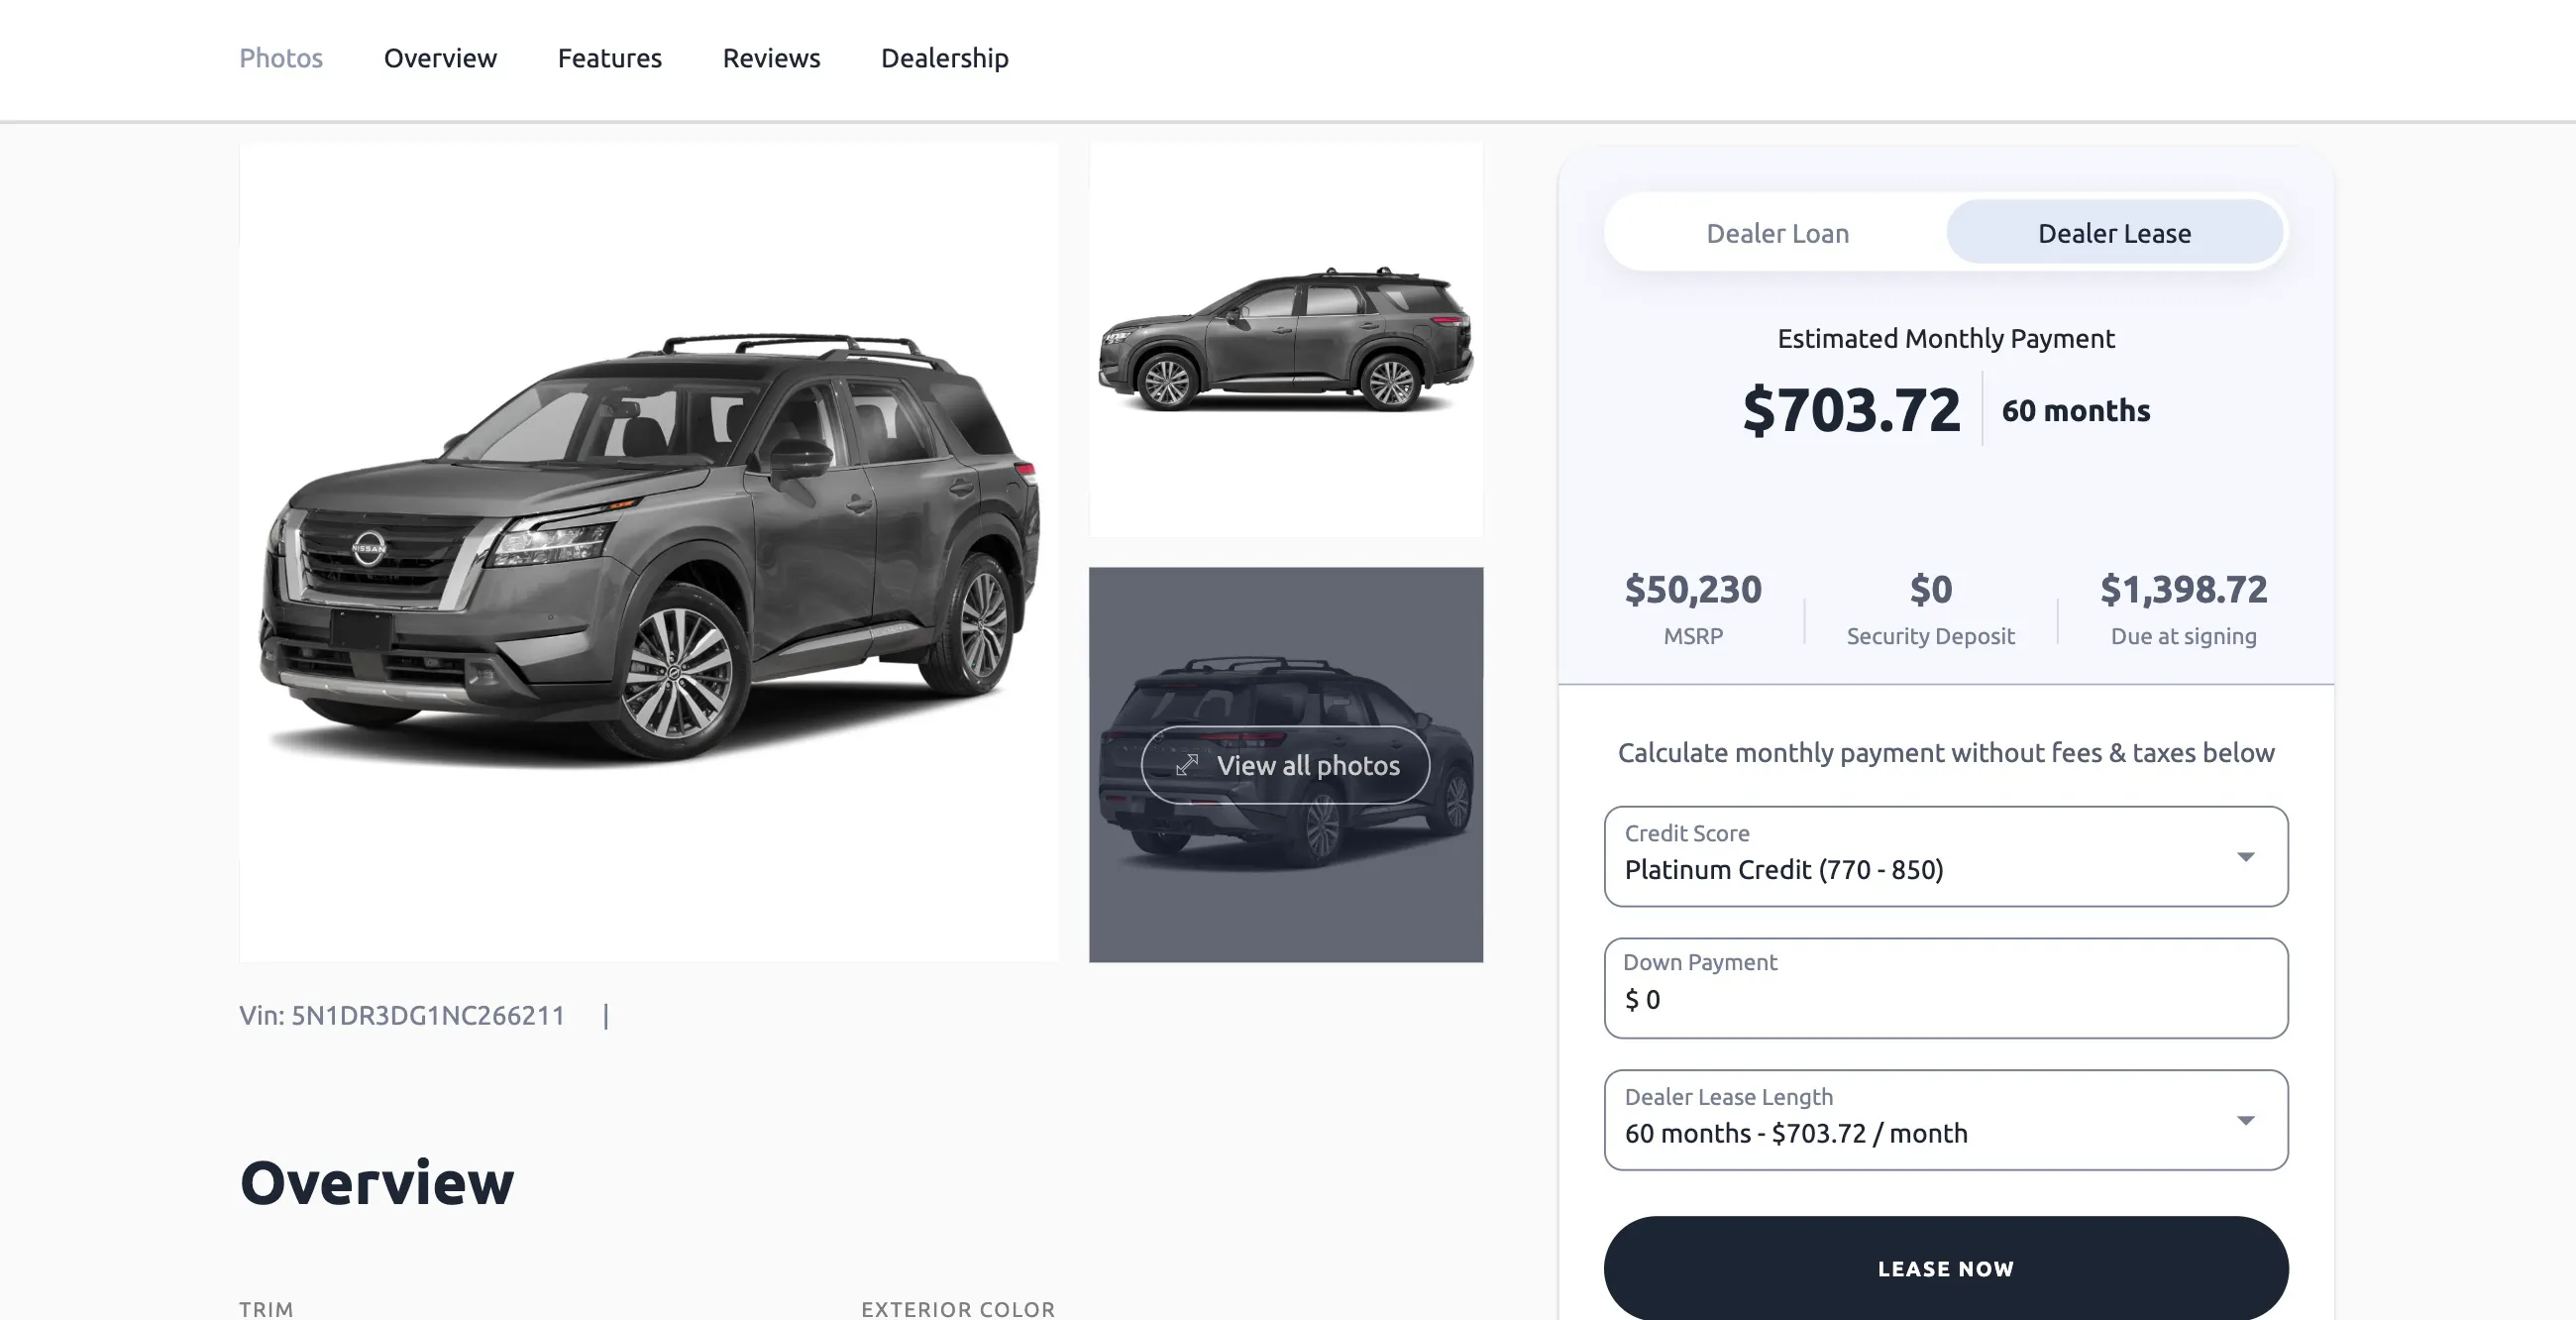
Task: Click the $703.72 estimated monthly payment
Action: pos(1851,410)
